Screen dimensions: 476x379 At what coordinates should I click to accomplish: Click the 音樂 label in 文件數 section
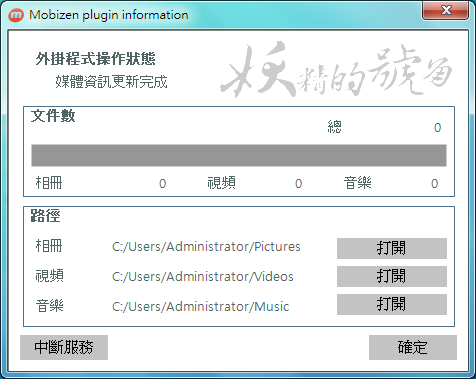coord(358,183)
